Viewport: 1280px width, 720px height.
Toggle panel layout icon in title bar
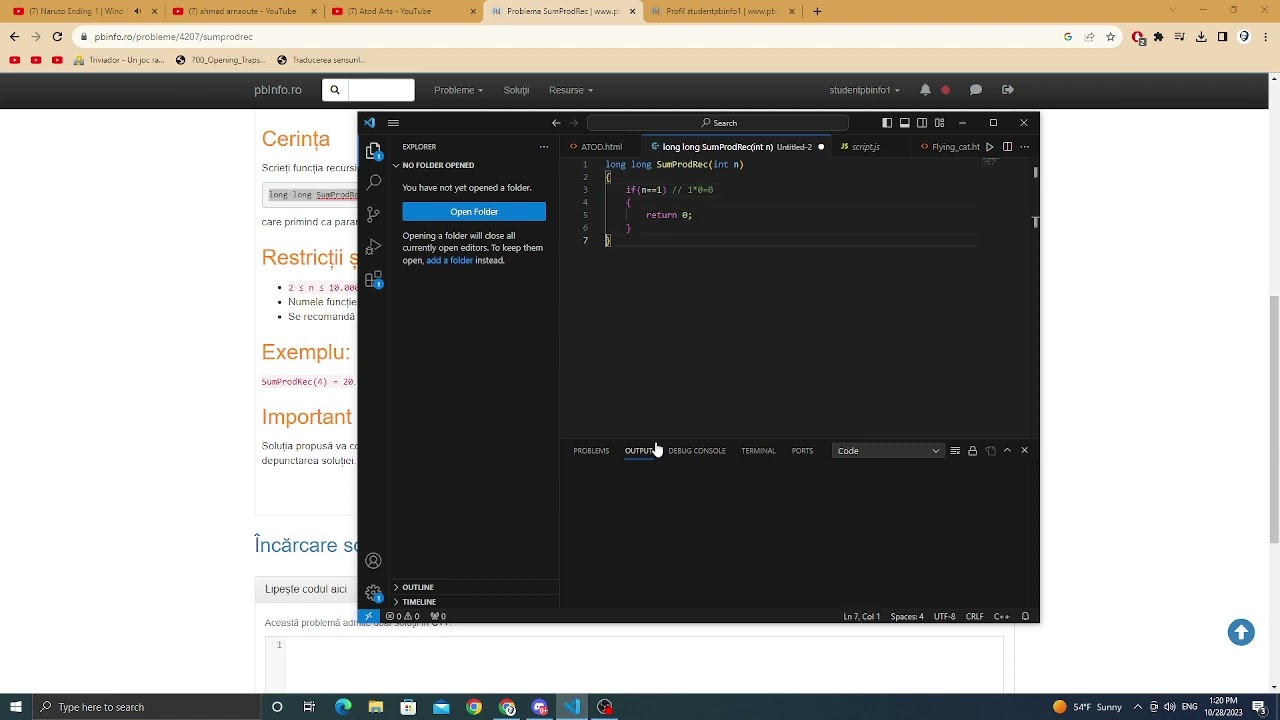pos(904,123)
